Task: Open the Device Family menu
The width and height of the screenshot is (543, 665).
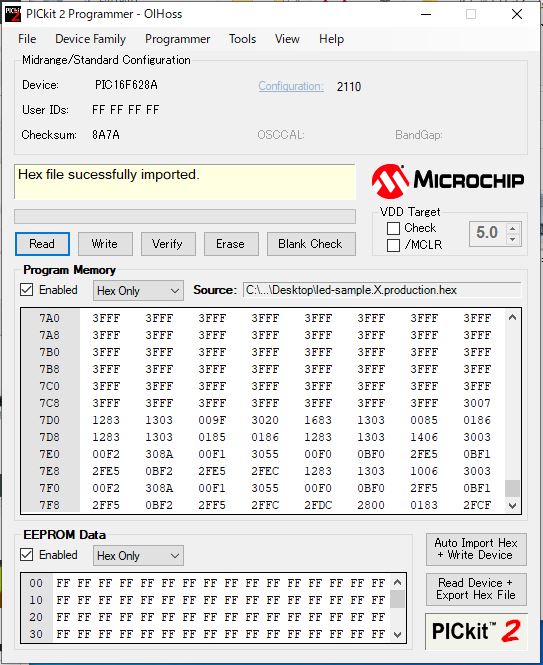Action: pos(90,39)
